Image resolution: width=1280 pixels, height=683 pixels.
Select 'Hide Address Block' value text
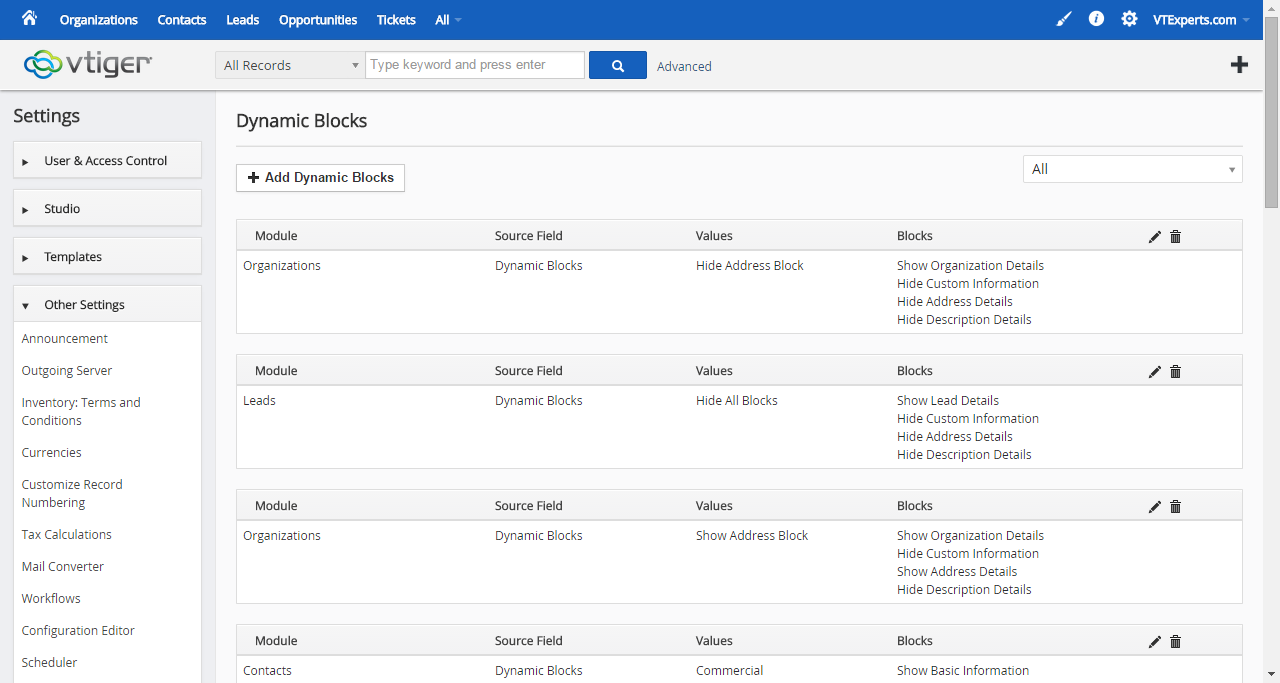point(750,265)
